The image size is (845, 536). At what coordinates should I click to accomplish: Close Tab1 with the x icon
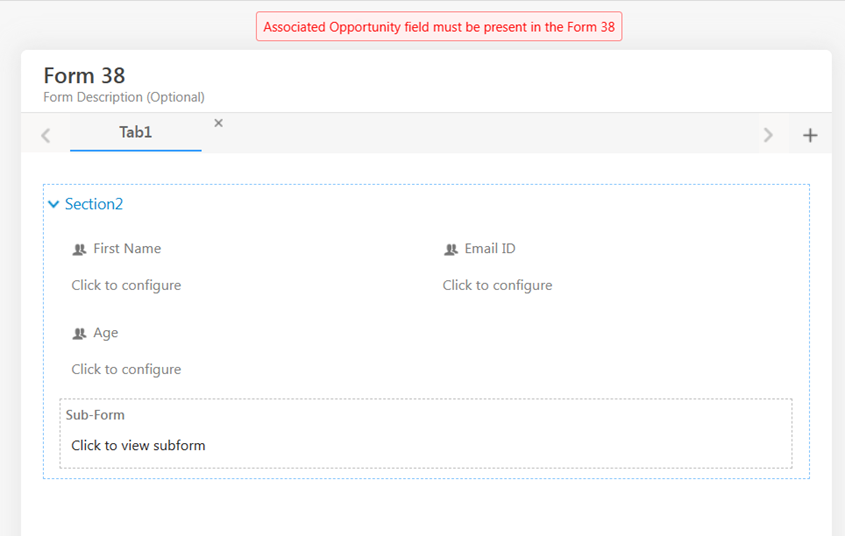tap(219, 123)
